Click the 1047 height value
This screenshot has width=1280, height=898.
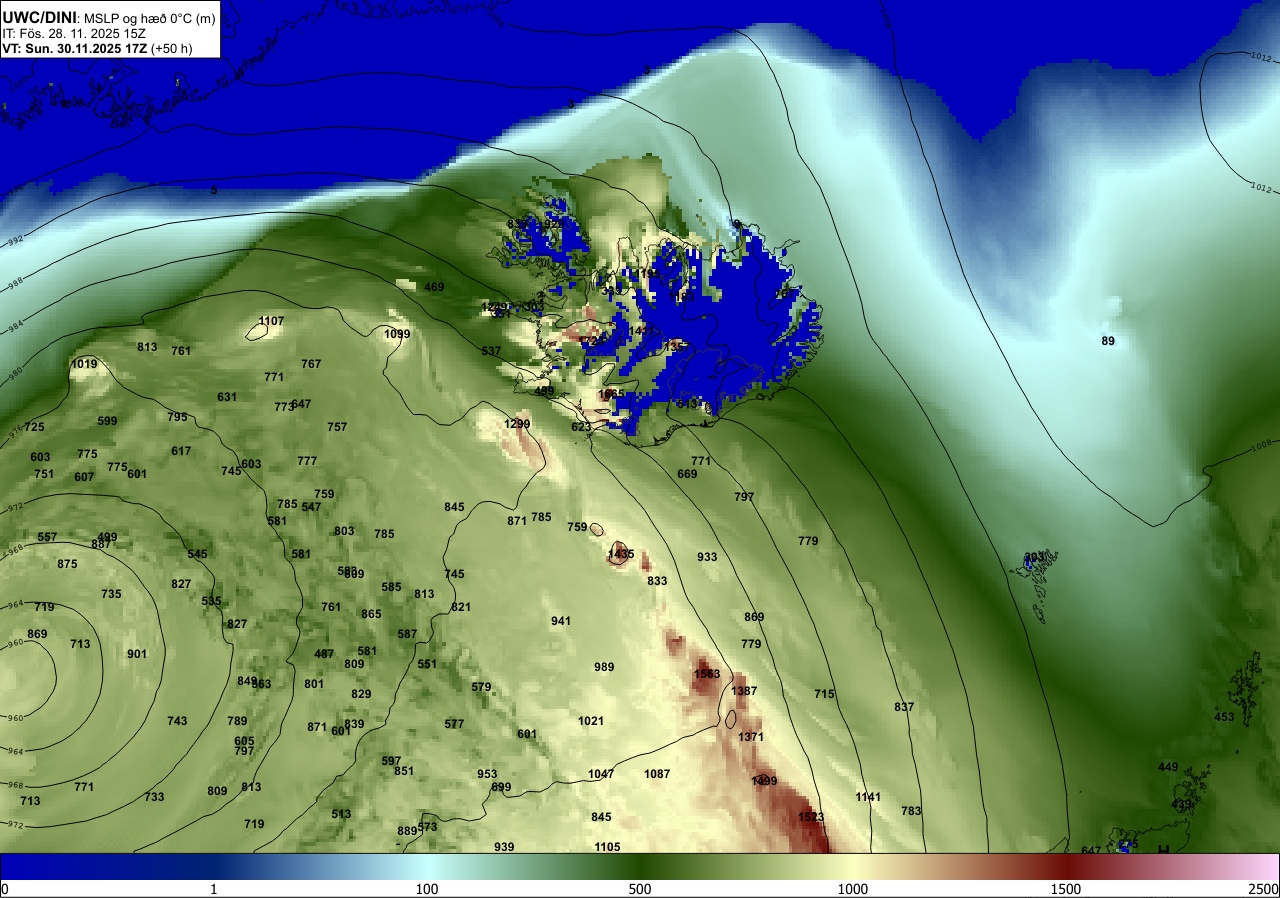[601, 774]
